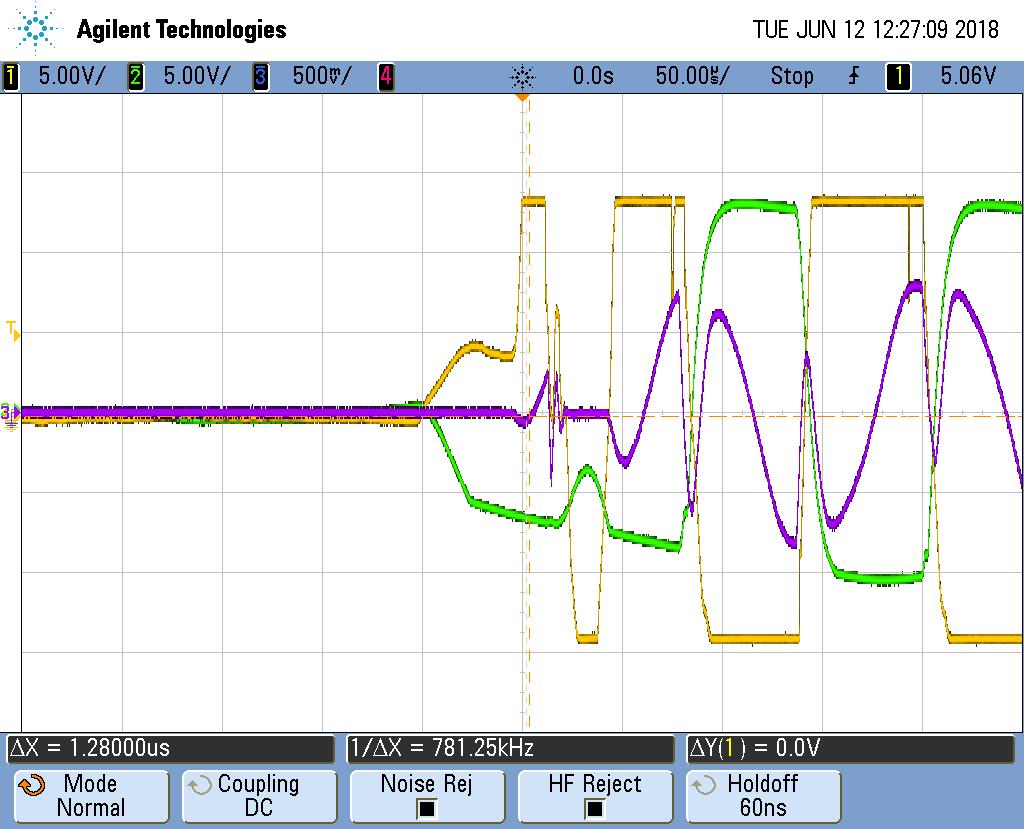The height and width of the screenshot is (829, 1024).
Task: Select the green channel 2 indicator
Action: (135, 76)
